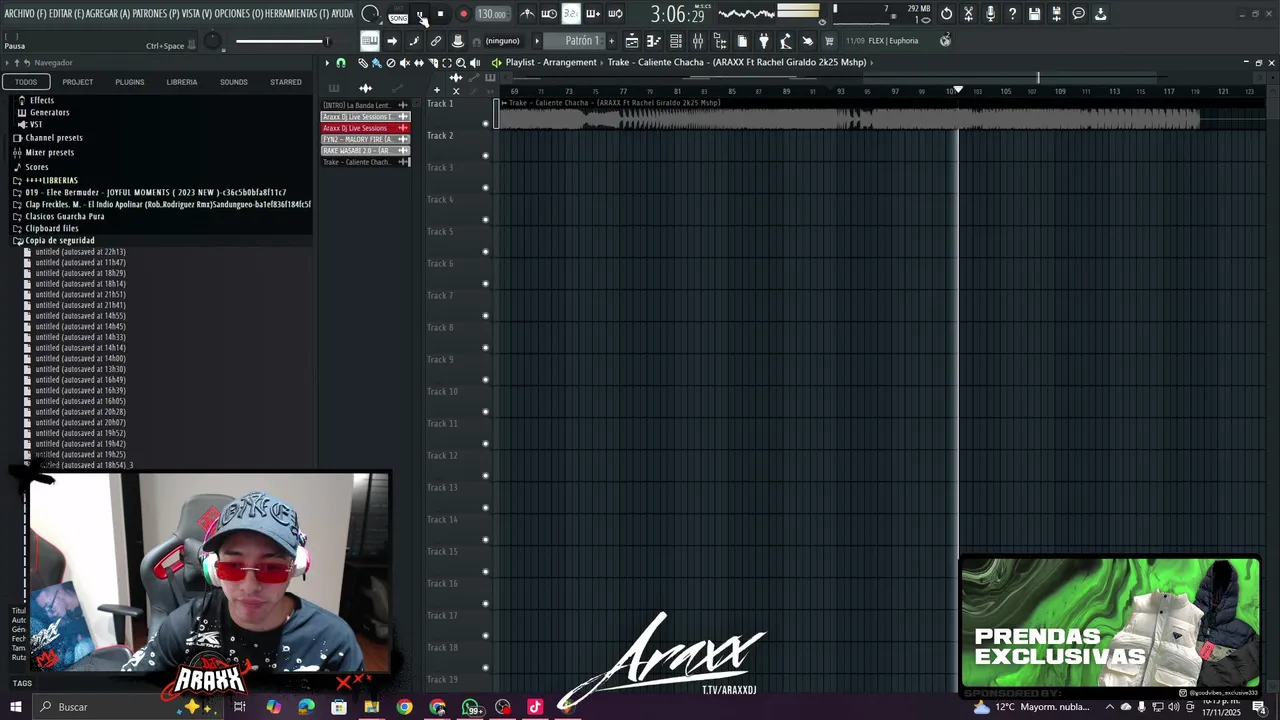This screenshot has height=720, width=1280.
Task: Select the playlist slip tool
Action: pyautogui.click(x=418, y=62)
